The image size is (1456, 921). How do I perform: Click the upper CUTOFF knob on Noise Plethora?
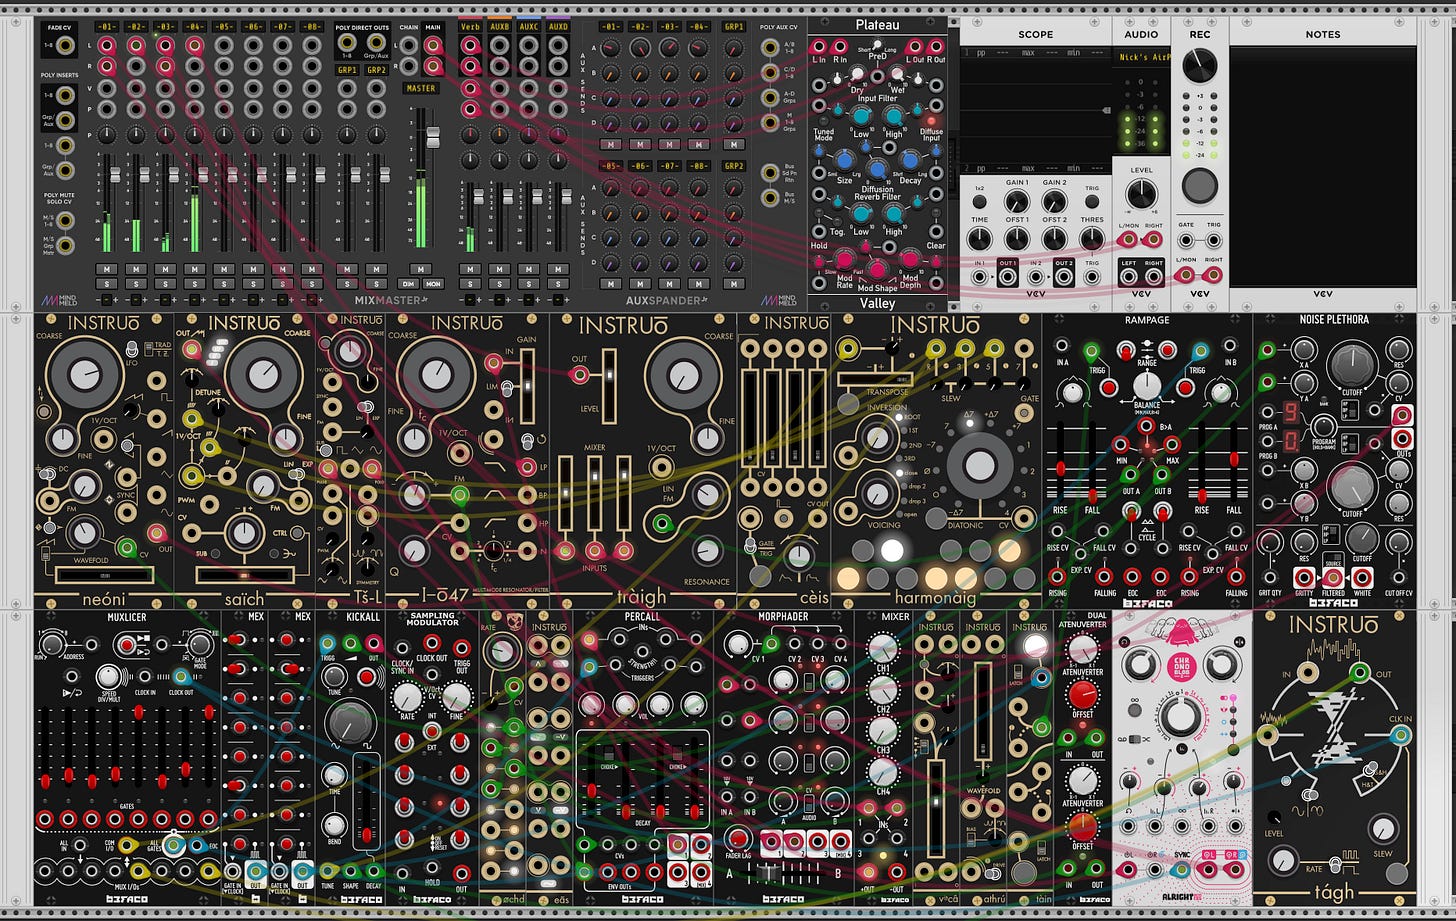1352,366
